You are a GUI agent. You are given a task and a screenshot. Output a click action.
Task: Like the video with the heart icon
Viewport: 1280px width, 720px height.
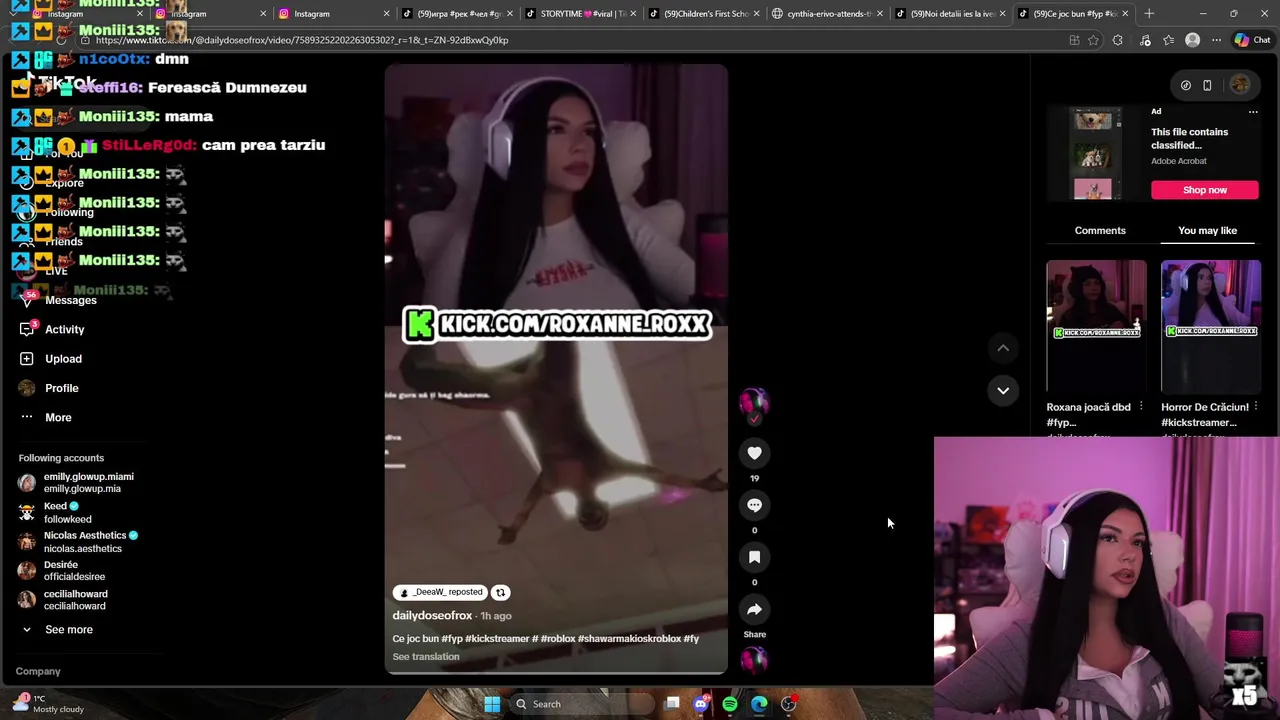[754, 453]
